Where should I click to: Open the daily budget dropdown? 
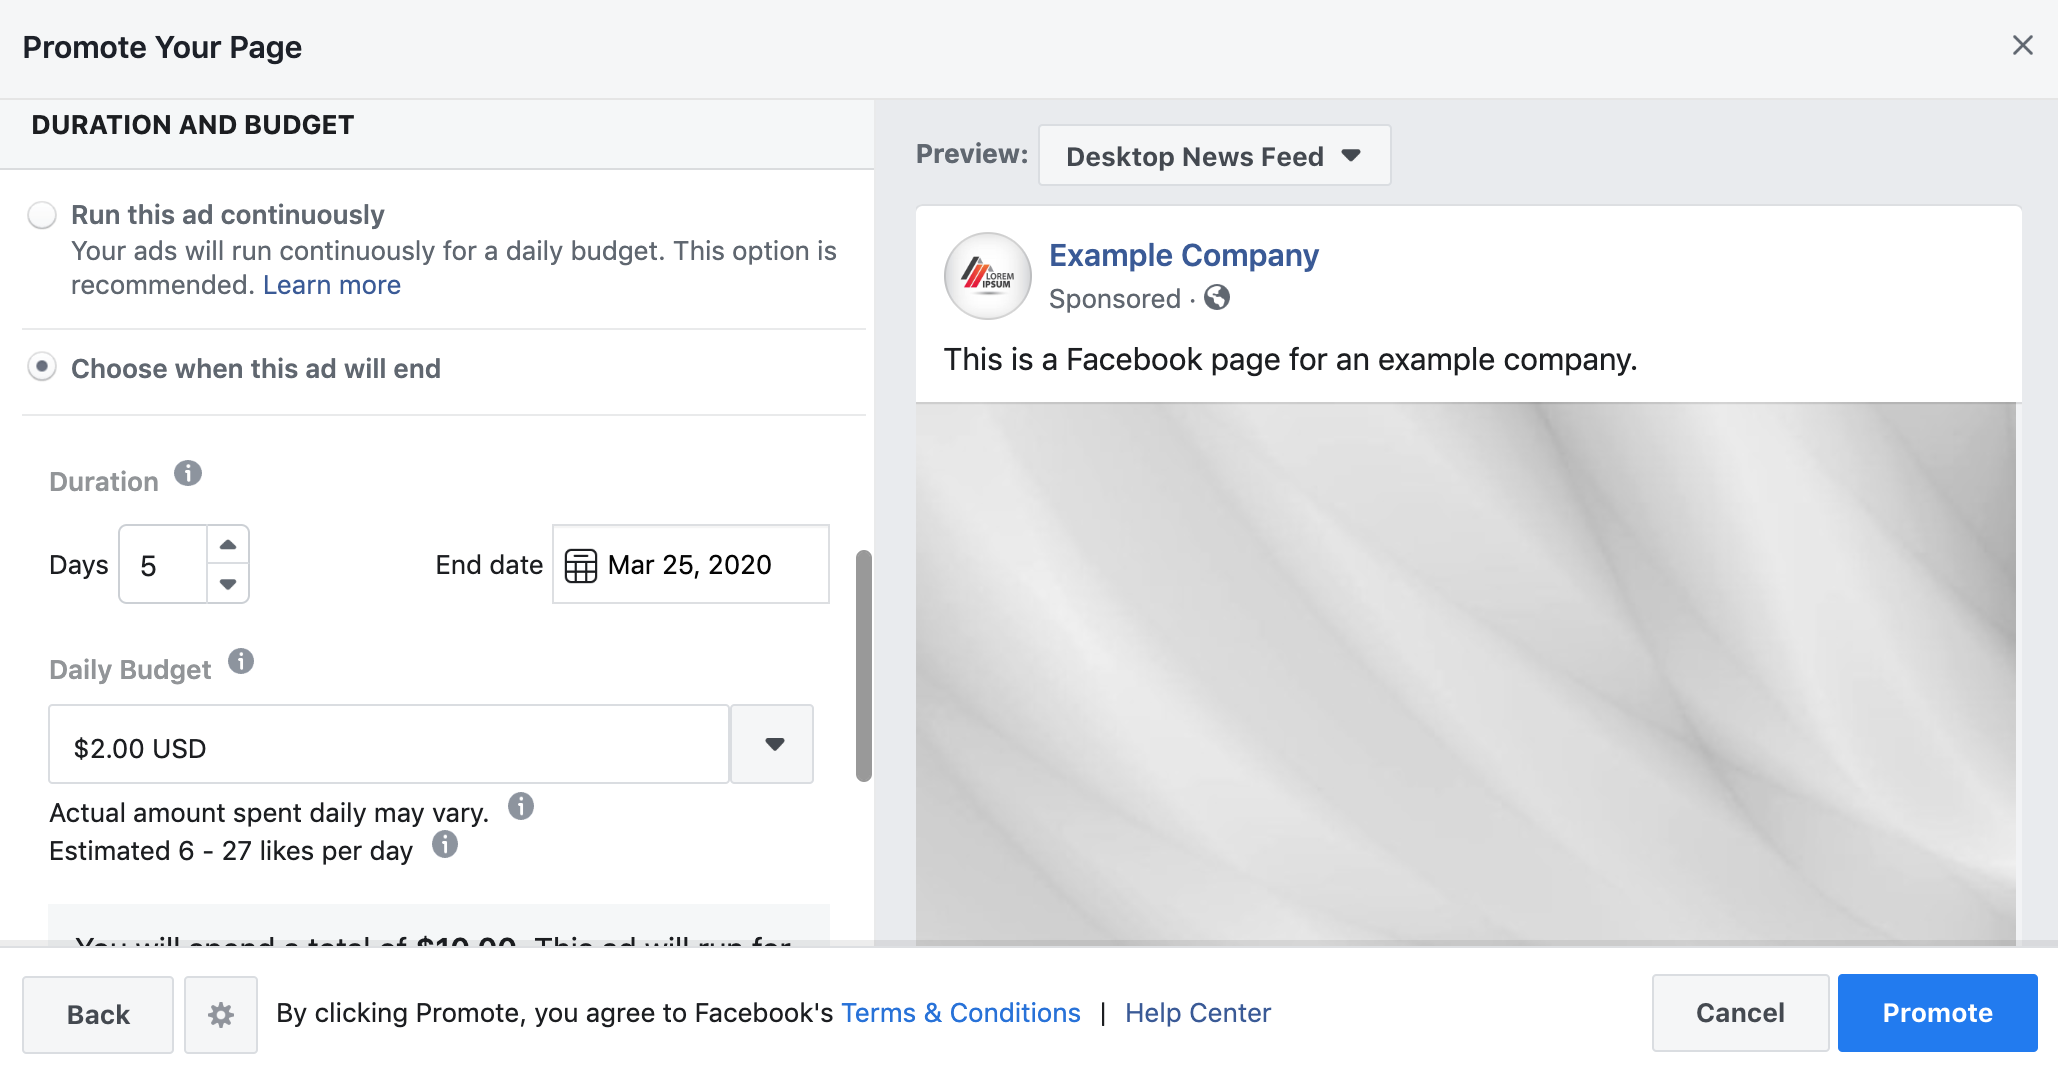pyautogui.click(x=771, y=744)
